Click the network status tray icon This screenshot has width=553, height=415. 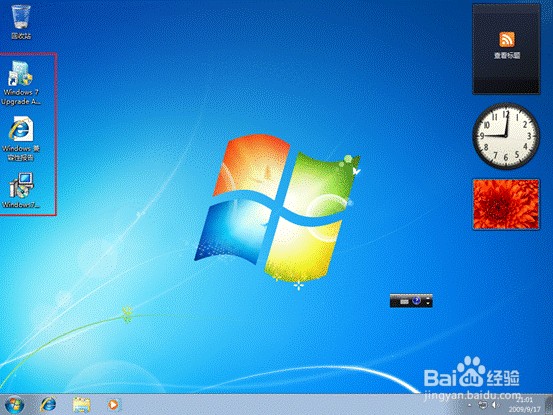coord(482,405)
